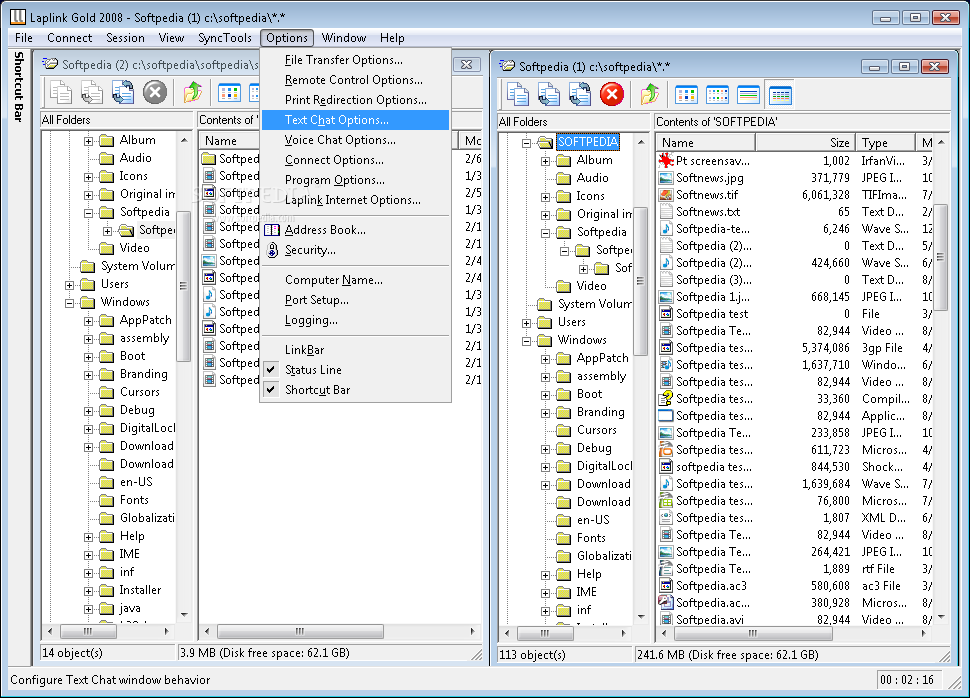Click the Move files icon in Softpedia (2) toolbar

pyautogui.click(x=92, y=93)
